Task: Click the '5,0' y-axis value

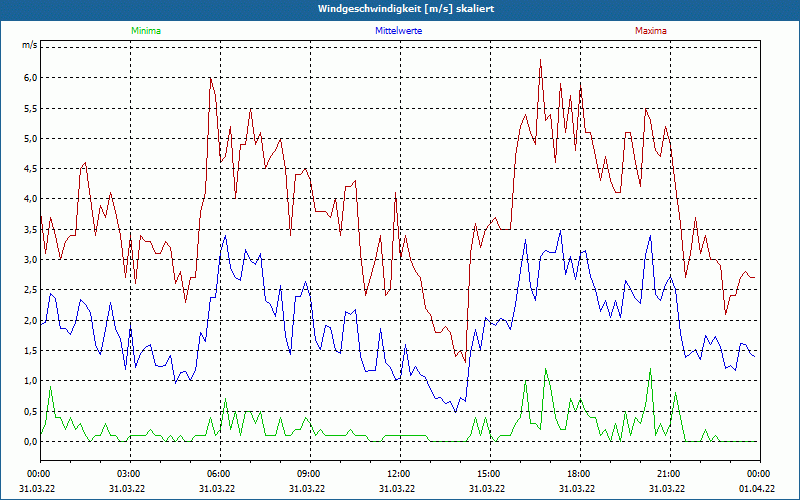Action: (x=31, y=138)
